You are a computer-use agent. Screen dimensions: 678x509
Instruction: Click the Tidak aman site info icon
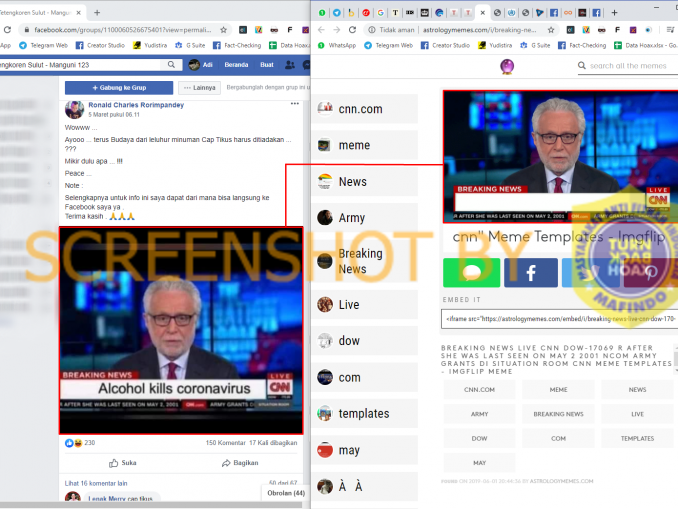tap(371, 30)
